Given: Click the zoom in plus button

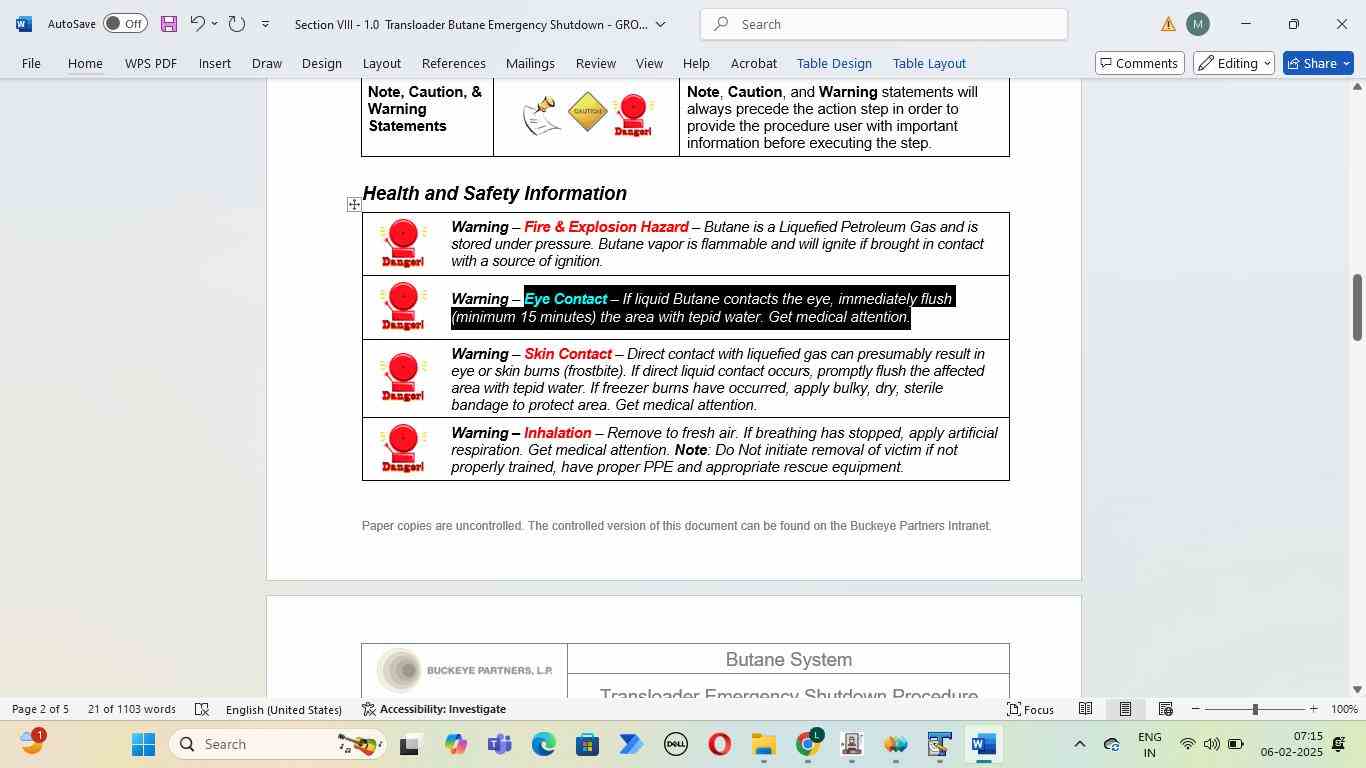Looking at the screenshot, I should coord(1313,709).
